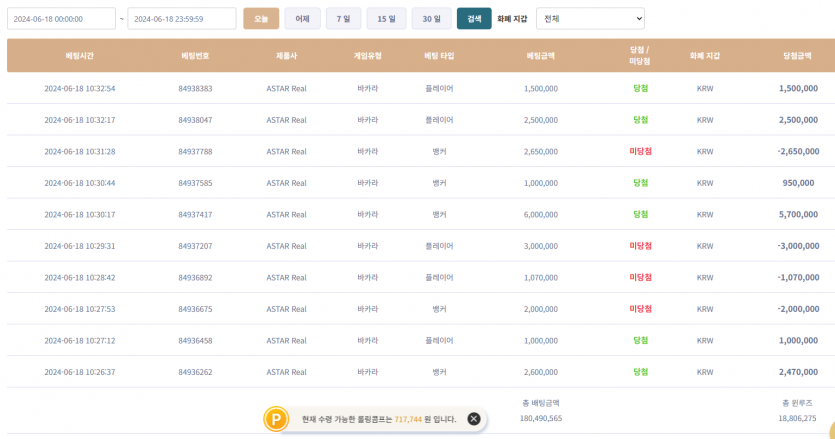835x439 pixels.
Task: Click the 당첨 / 미당첨 column header
Action: click(640, 55)
